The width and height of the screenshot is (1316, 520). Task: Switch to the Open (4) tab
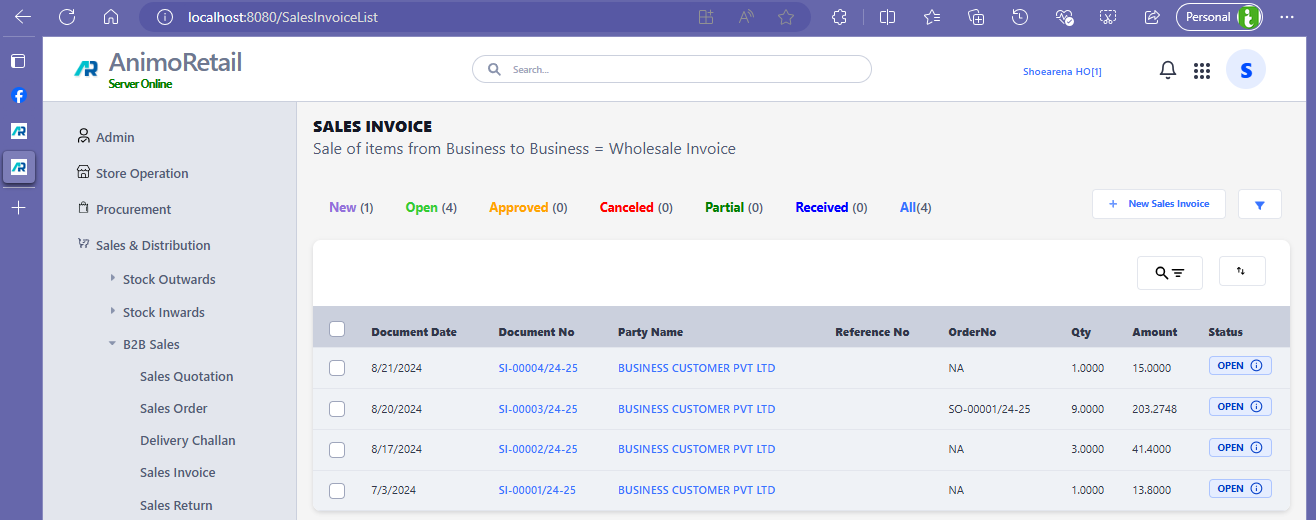pos(431,208)
